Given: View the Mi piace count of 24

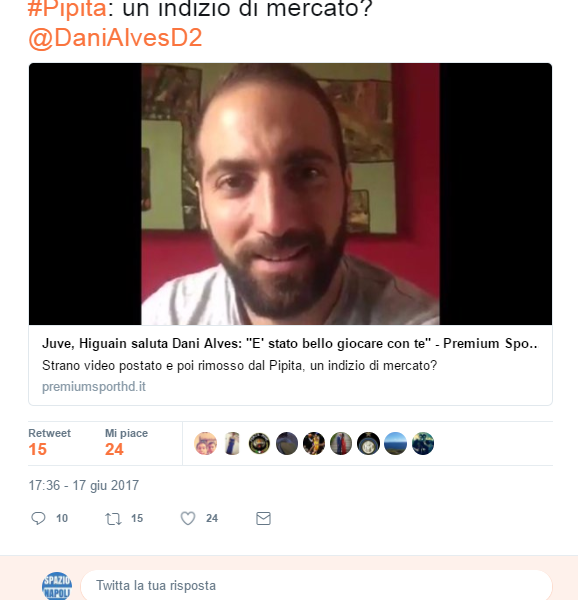Looking at the screenshot, I should pyautogui.click(x=114, y=449).
